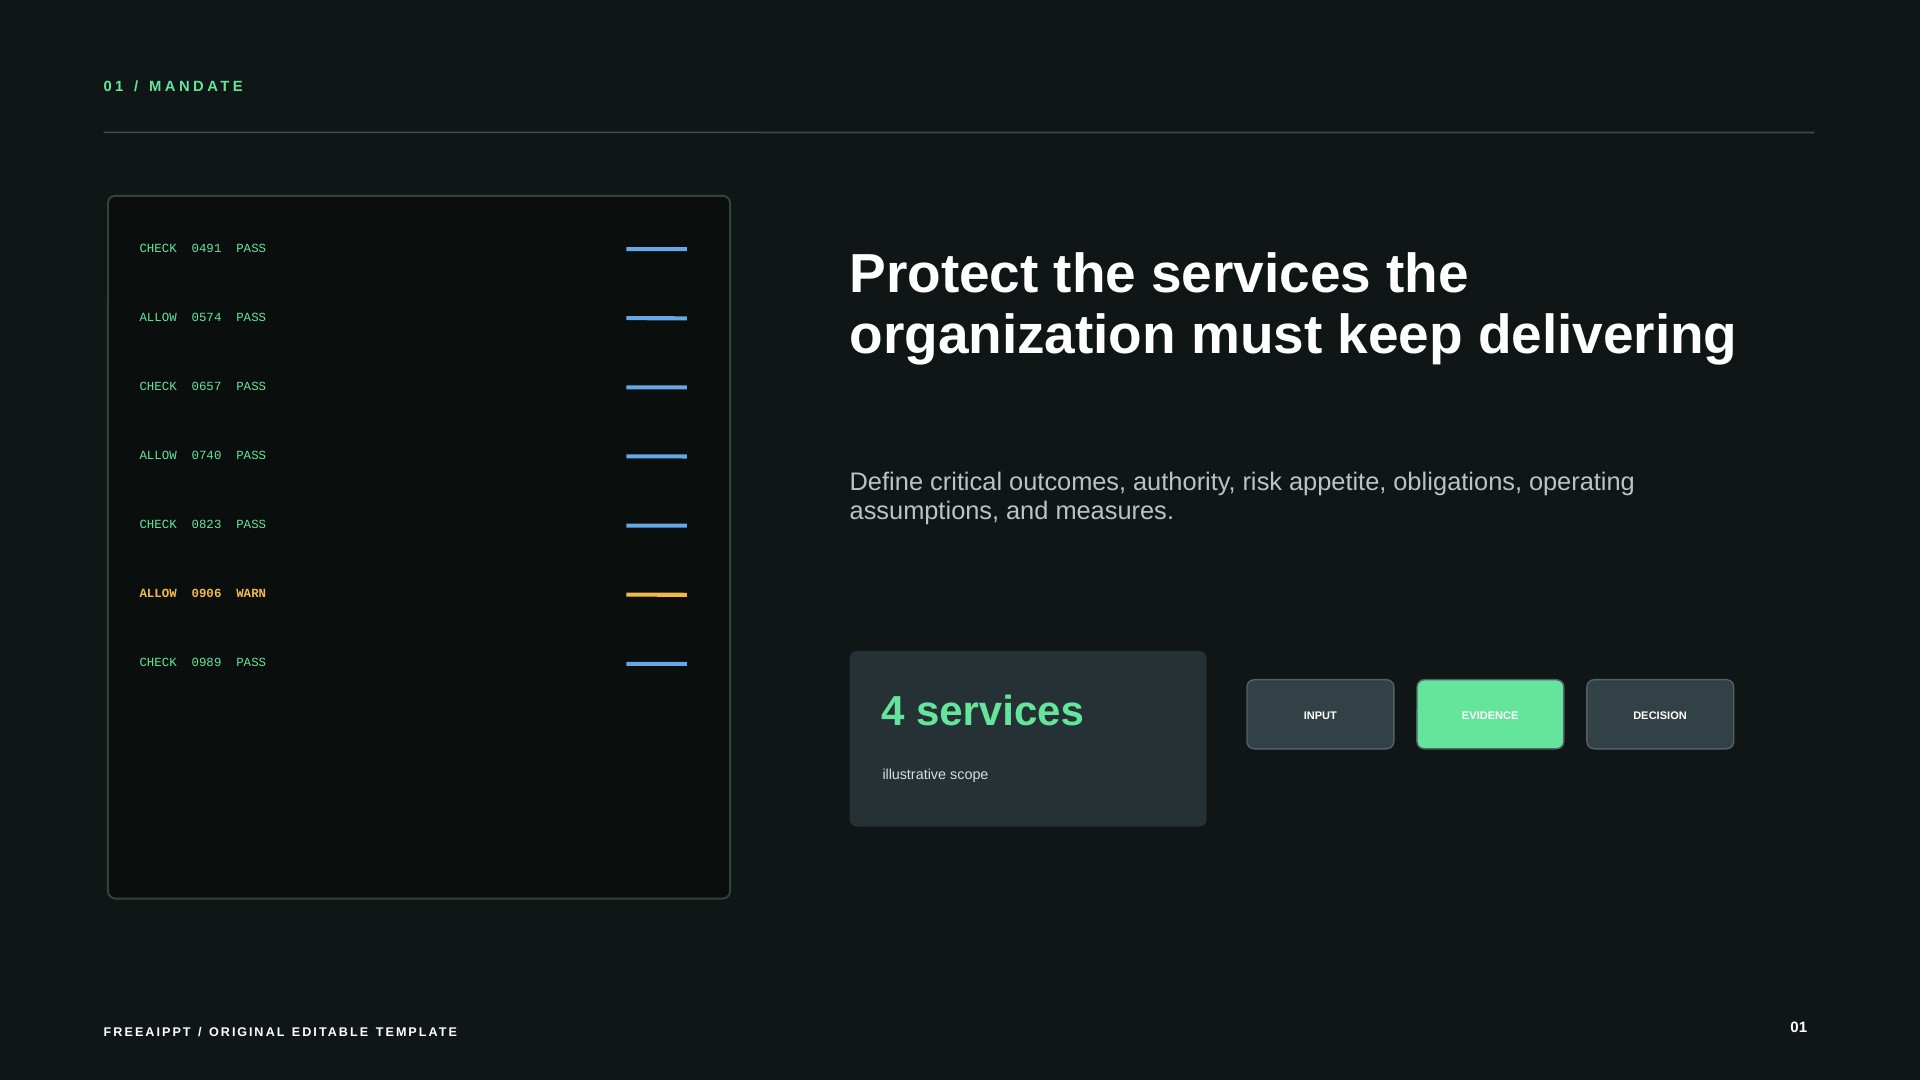Click the blue bar beside CHECK 0989
The width and height of the screenshot is (1921, 1080).
(x=656, y=663)
